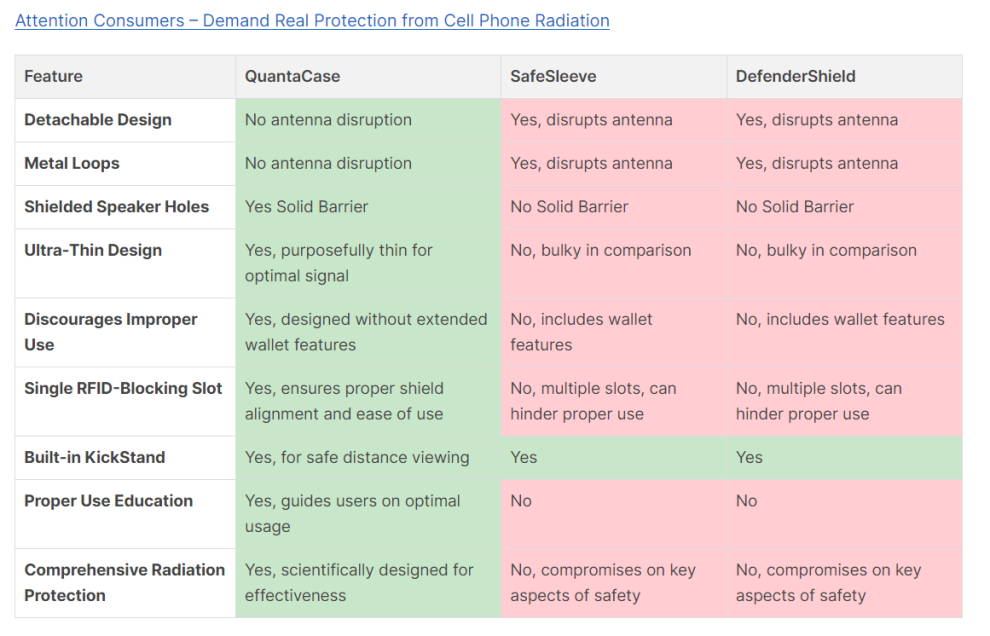Click 'Yes, guides users on optimal usage' cell
The width and height of the screenshot is (990, 636).
pyautogui.click(x=352, y=513)
